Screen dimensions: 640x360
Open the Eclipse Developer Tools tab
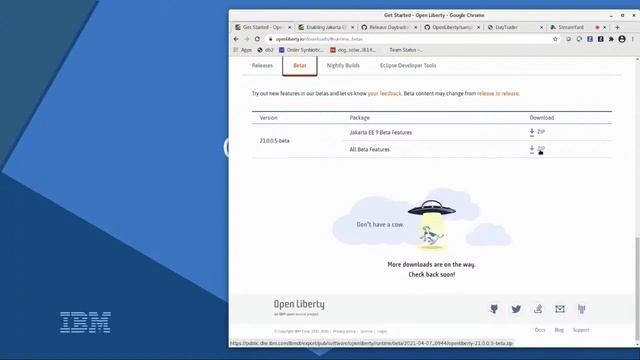(x=408, y=65)
